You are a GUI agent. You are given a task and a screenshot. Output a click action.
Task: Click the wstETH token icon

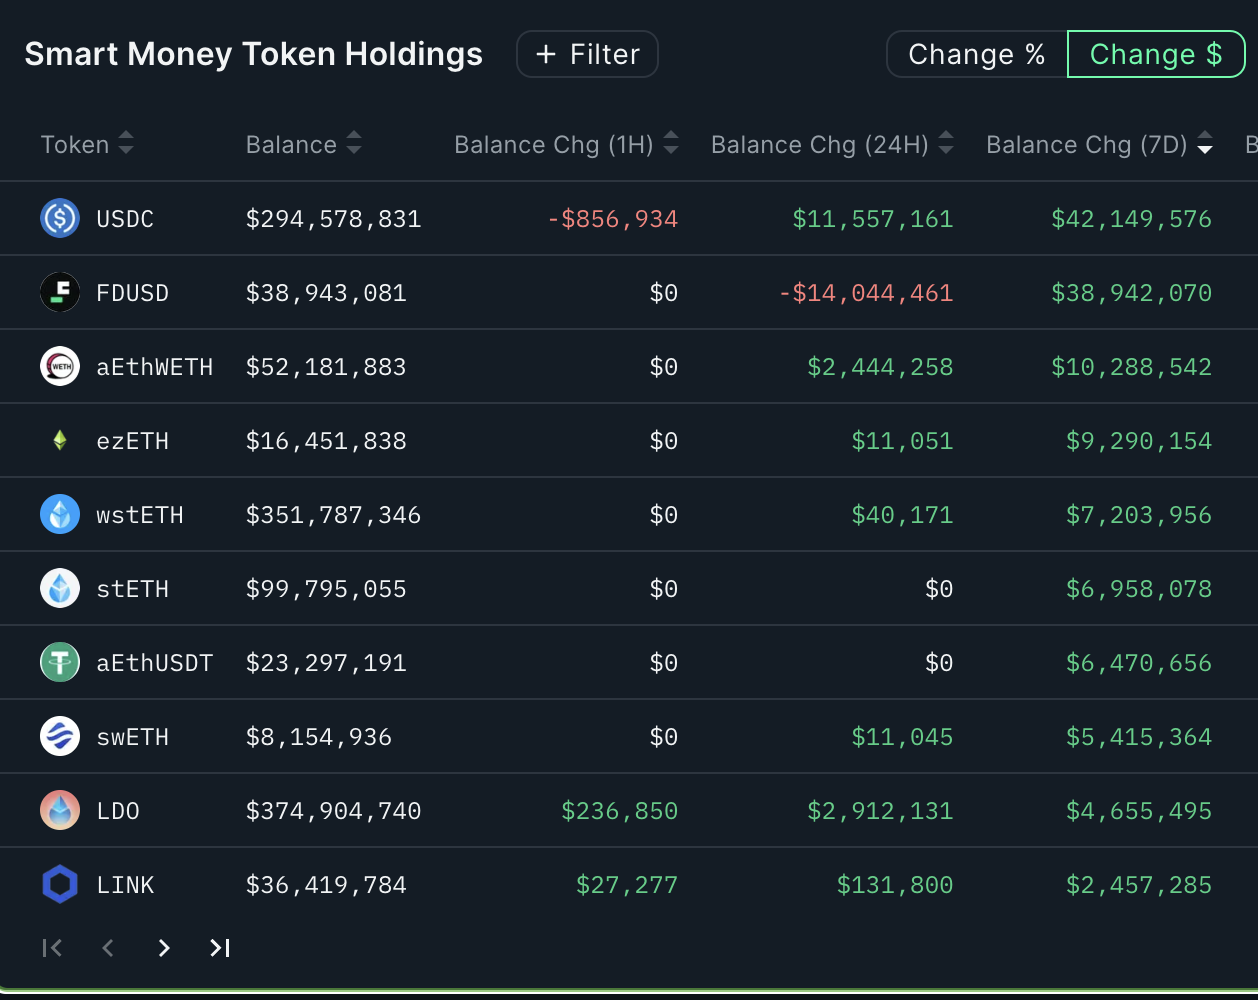(60, 514)
